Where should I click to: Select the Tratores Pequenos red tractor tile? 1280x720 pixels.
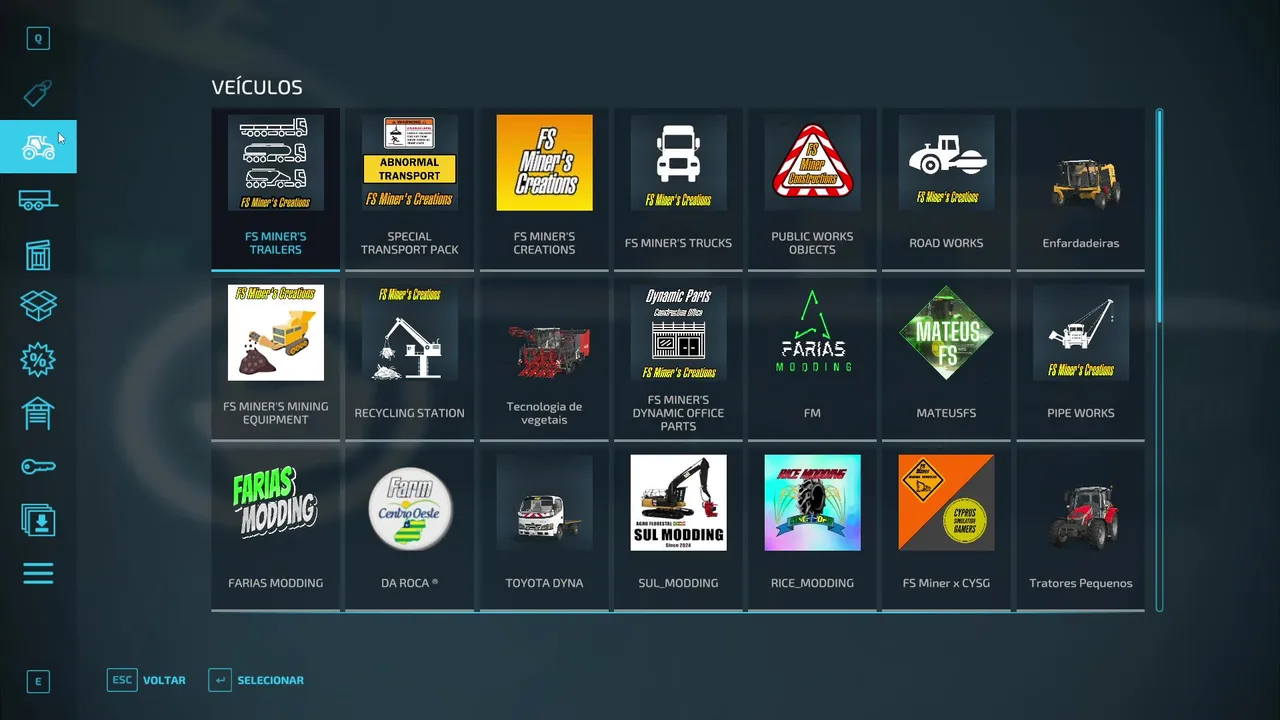1081,529
